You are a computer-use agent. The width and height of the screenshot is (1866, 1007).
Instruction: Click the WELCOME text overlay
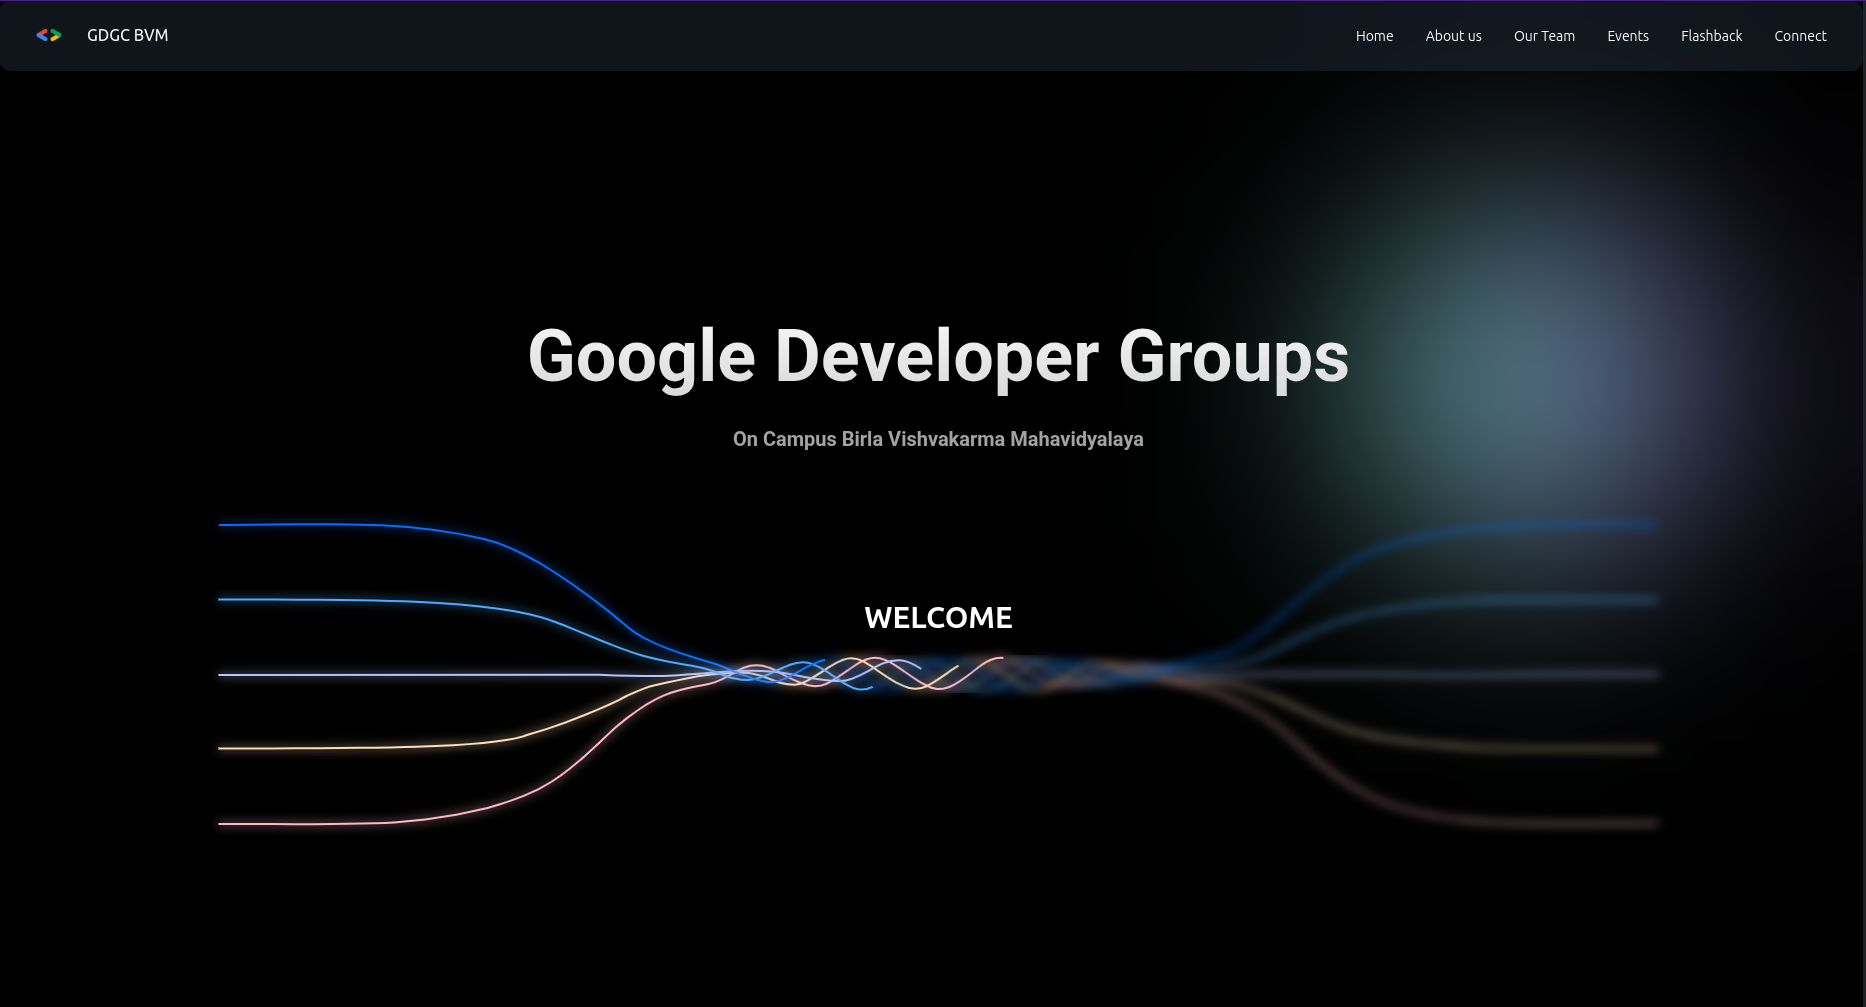click(x=938, y=617)
